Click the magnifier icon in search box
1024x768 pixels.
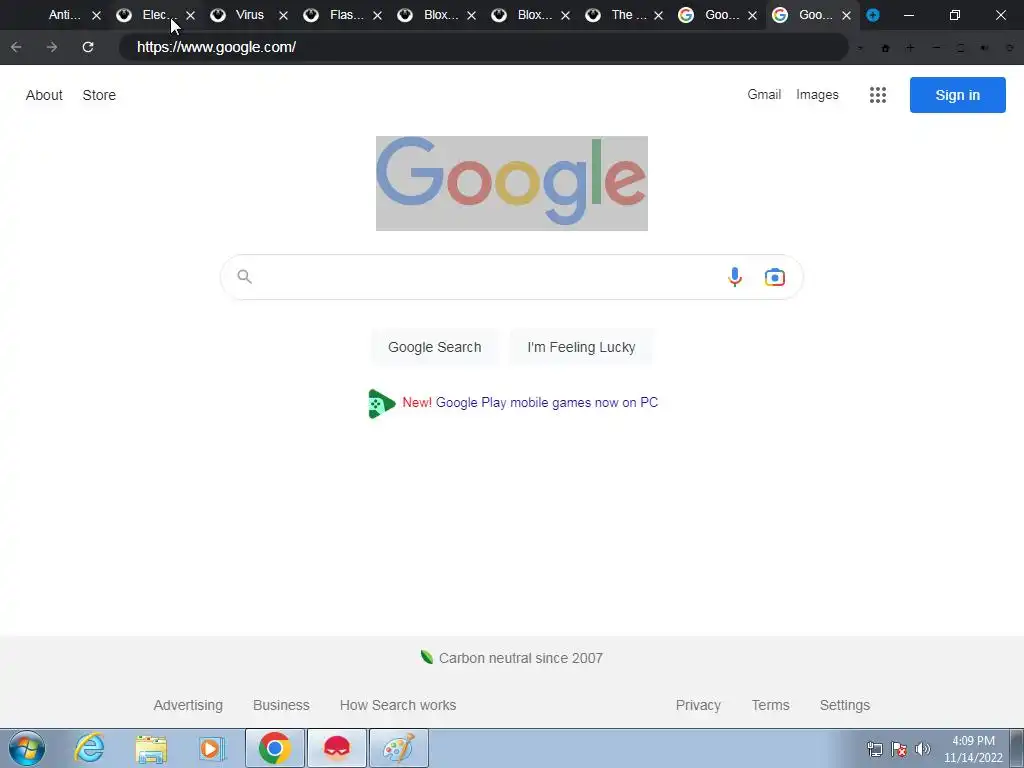point(244,277)
